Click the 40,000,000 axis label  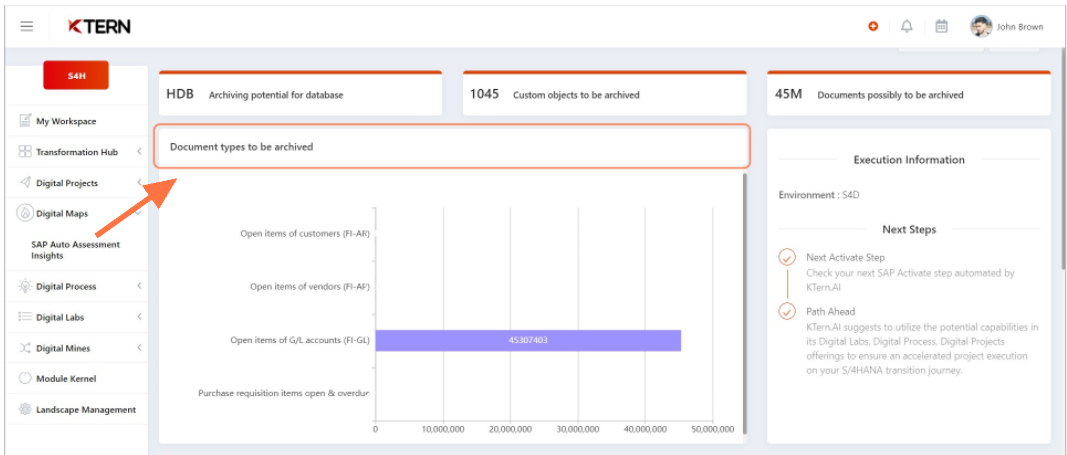click(x=645, y=429)
